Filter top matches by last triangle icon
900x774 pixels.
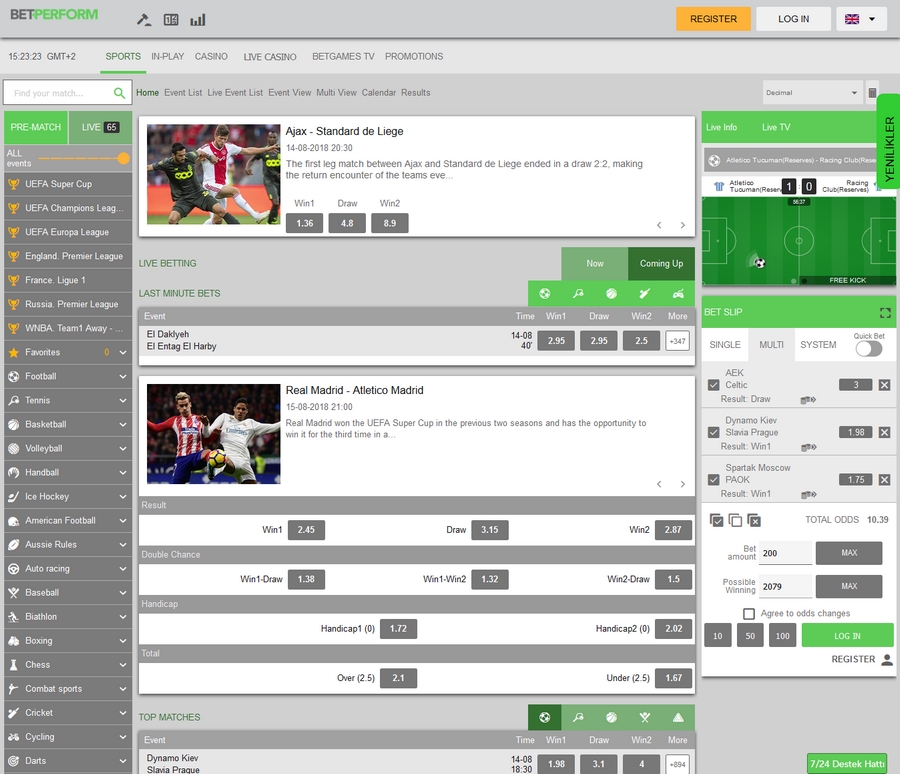tap(678, 717)
